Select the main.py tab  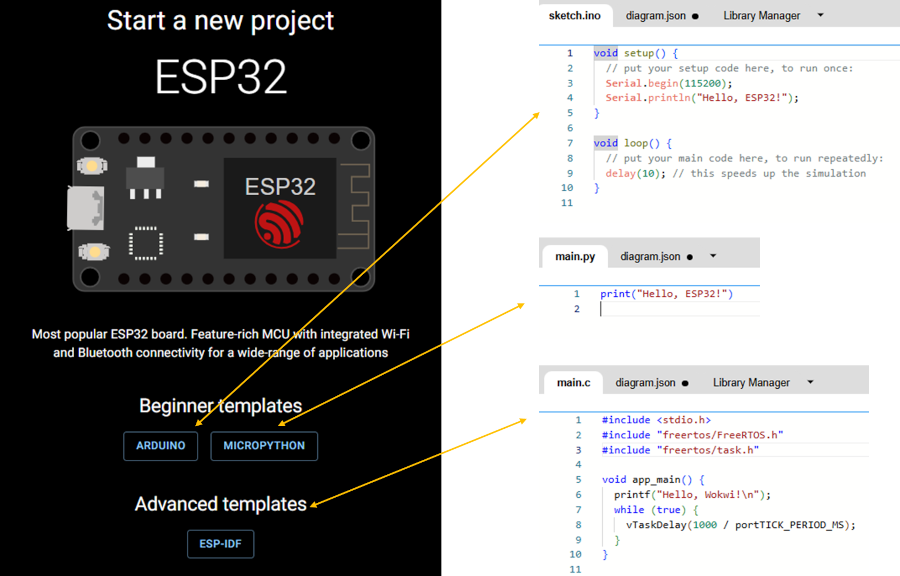tap(575, 256)
